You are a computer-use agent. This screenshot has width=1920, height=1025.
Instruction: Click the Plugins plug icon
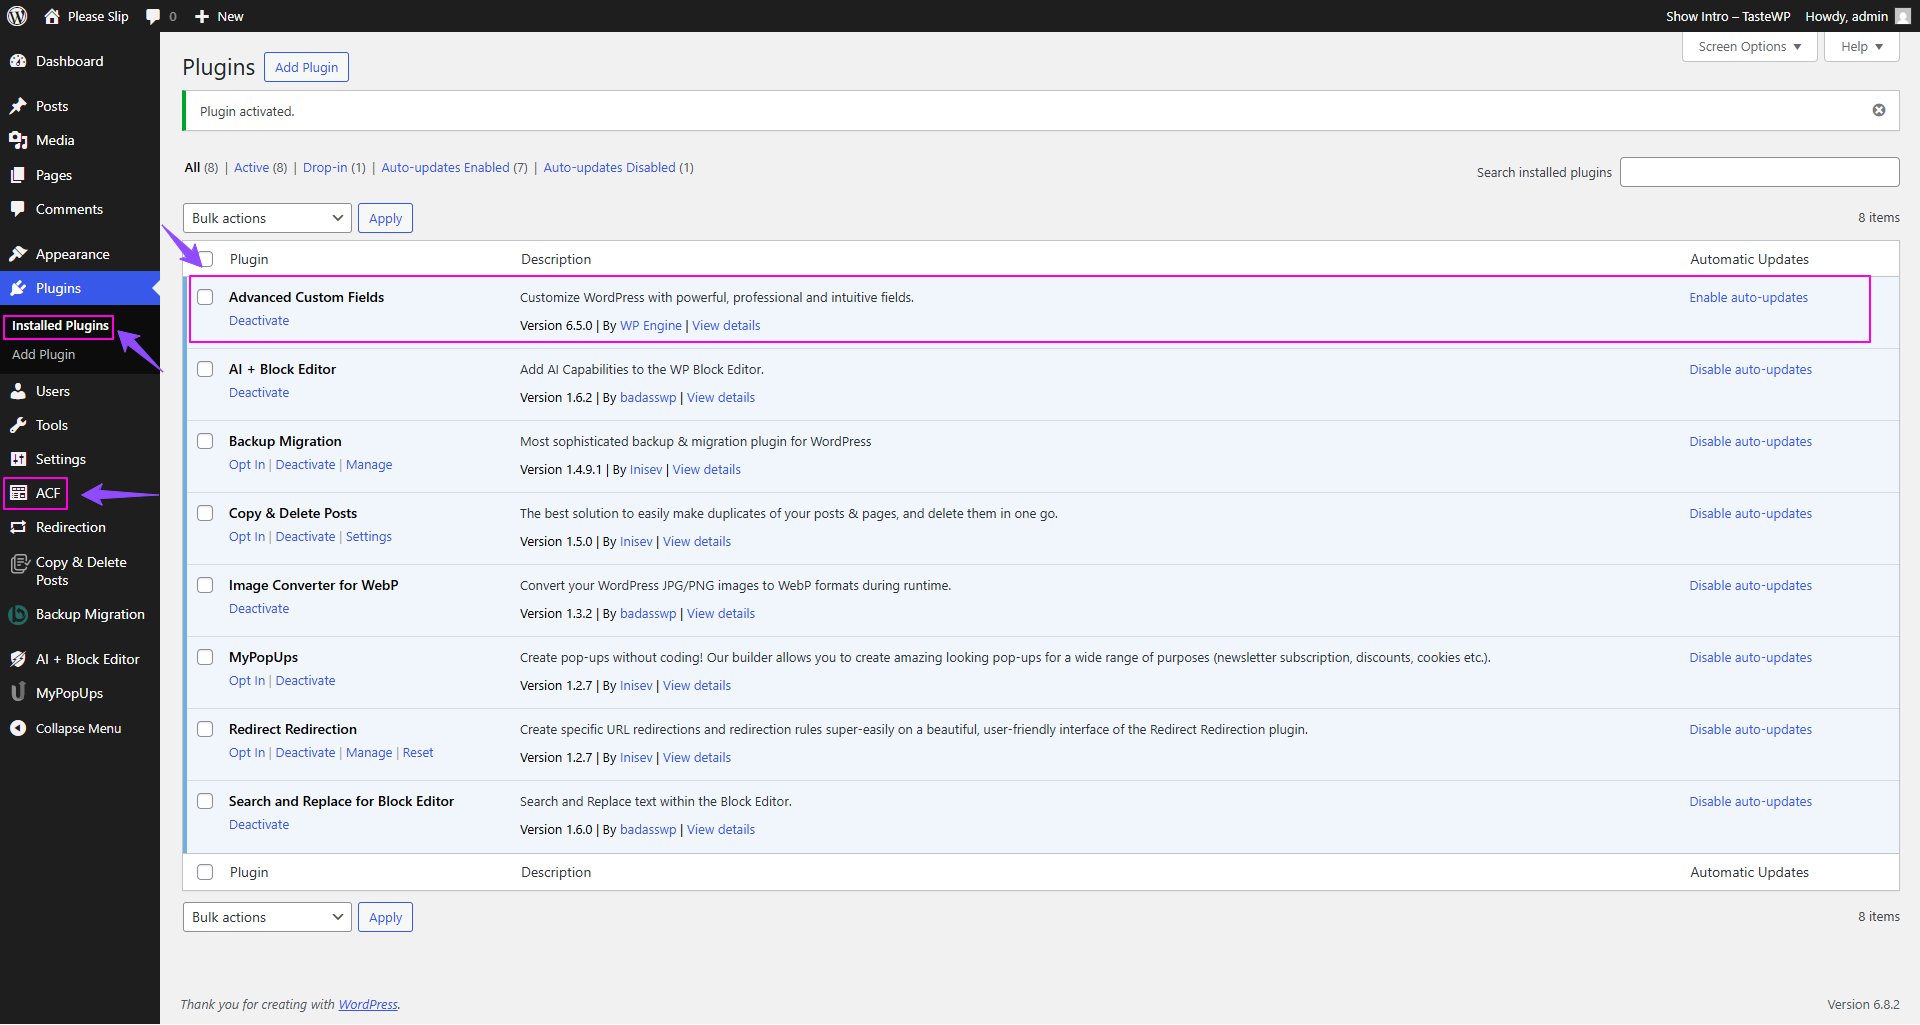[x=18, y=288]
